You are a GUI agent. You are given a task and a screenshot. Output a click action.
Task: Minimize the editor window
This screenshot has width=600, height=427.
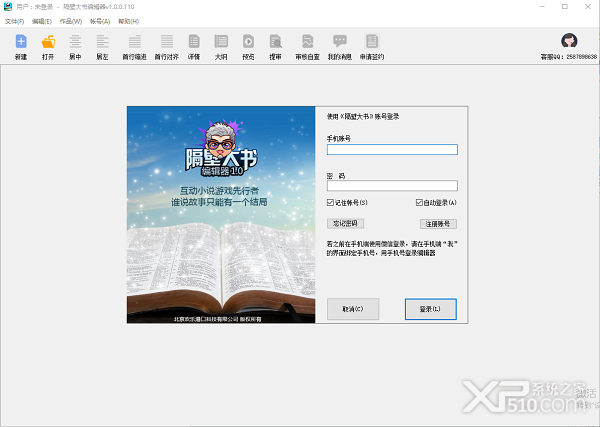542,7
